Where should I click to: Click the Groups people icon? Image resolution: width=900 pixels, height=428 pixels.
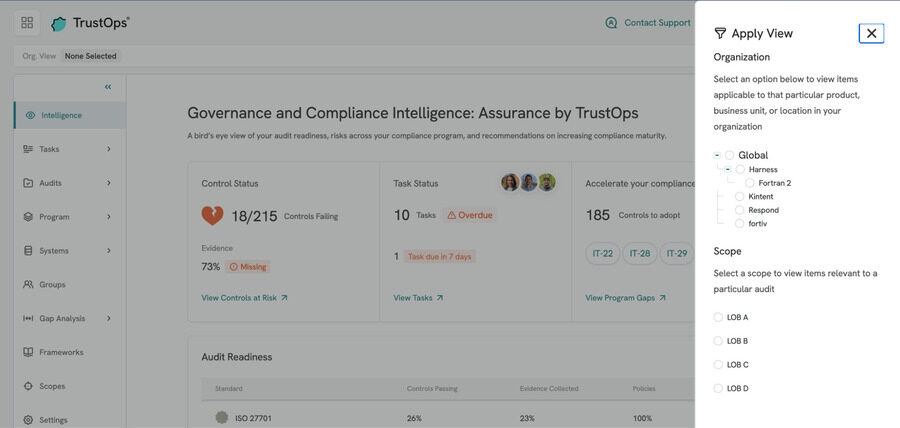[28, 285]
